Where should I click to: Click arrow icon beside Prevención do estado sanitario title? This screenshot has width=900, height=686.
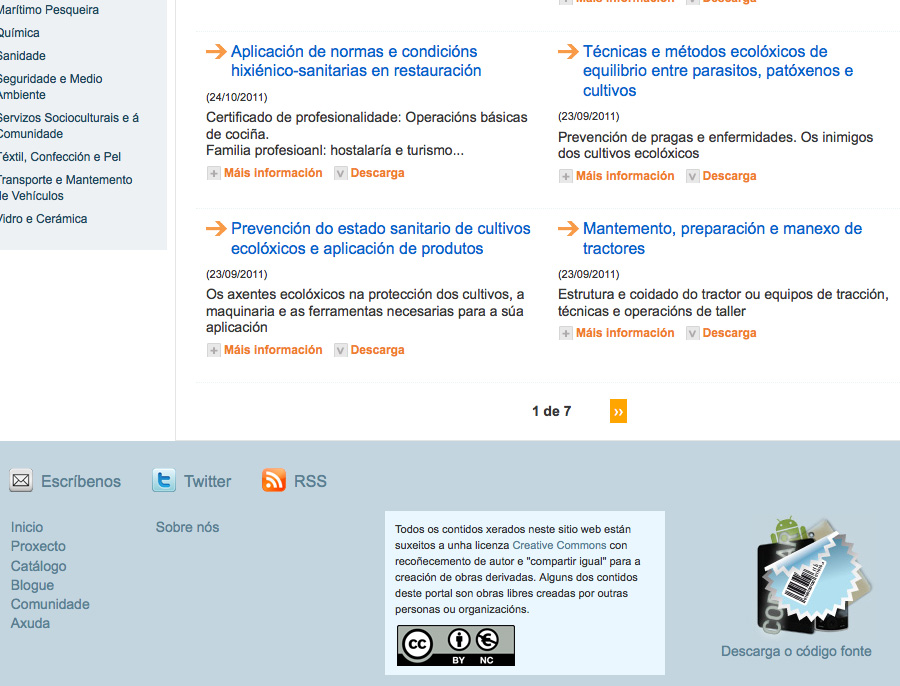point(216,228)
